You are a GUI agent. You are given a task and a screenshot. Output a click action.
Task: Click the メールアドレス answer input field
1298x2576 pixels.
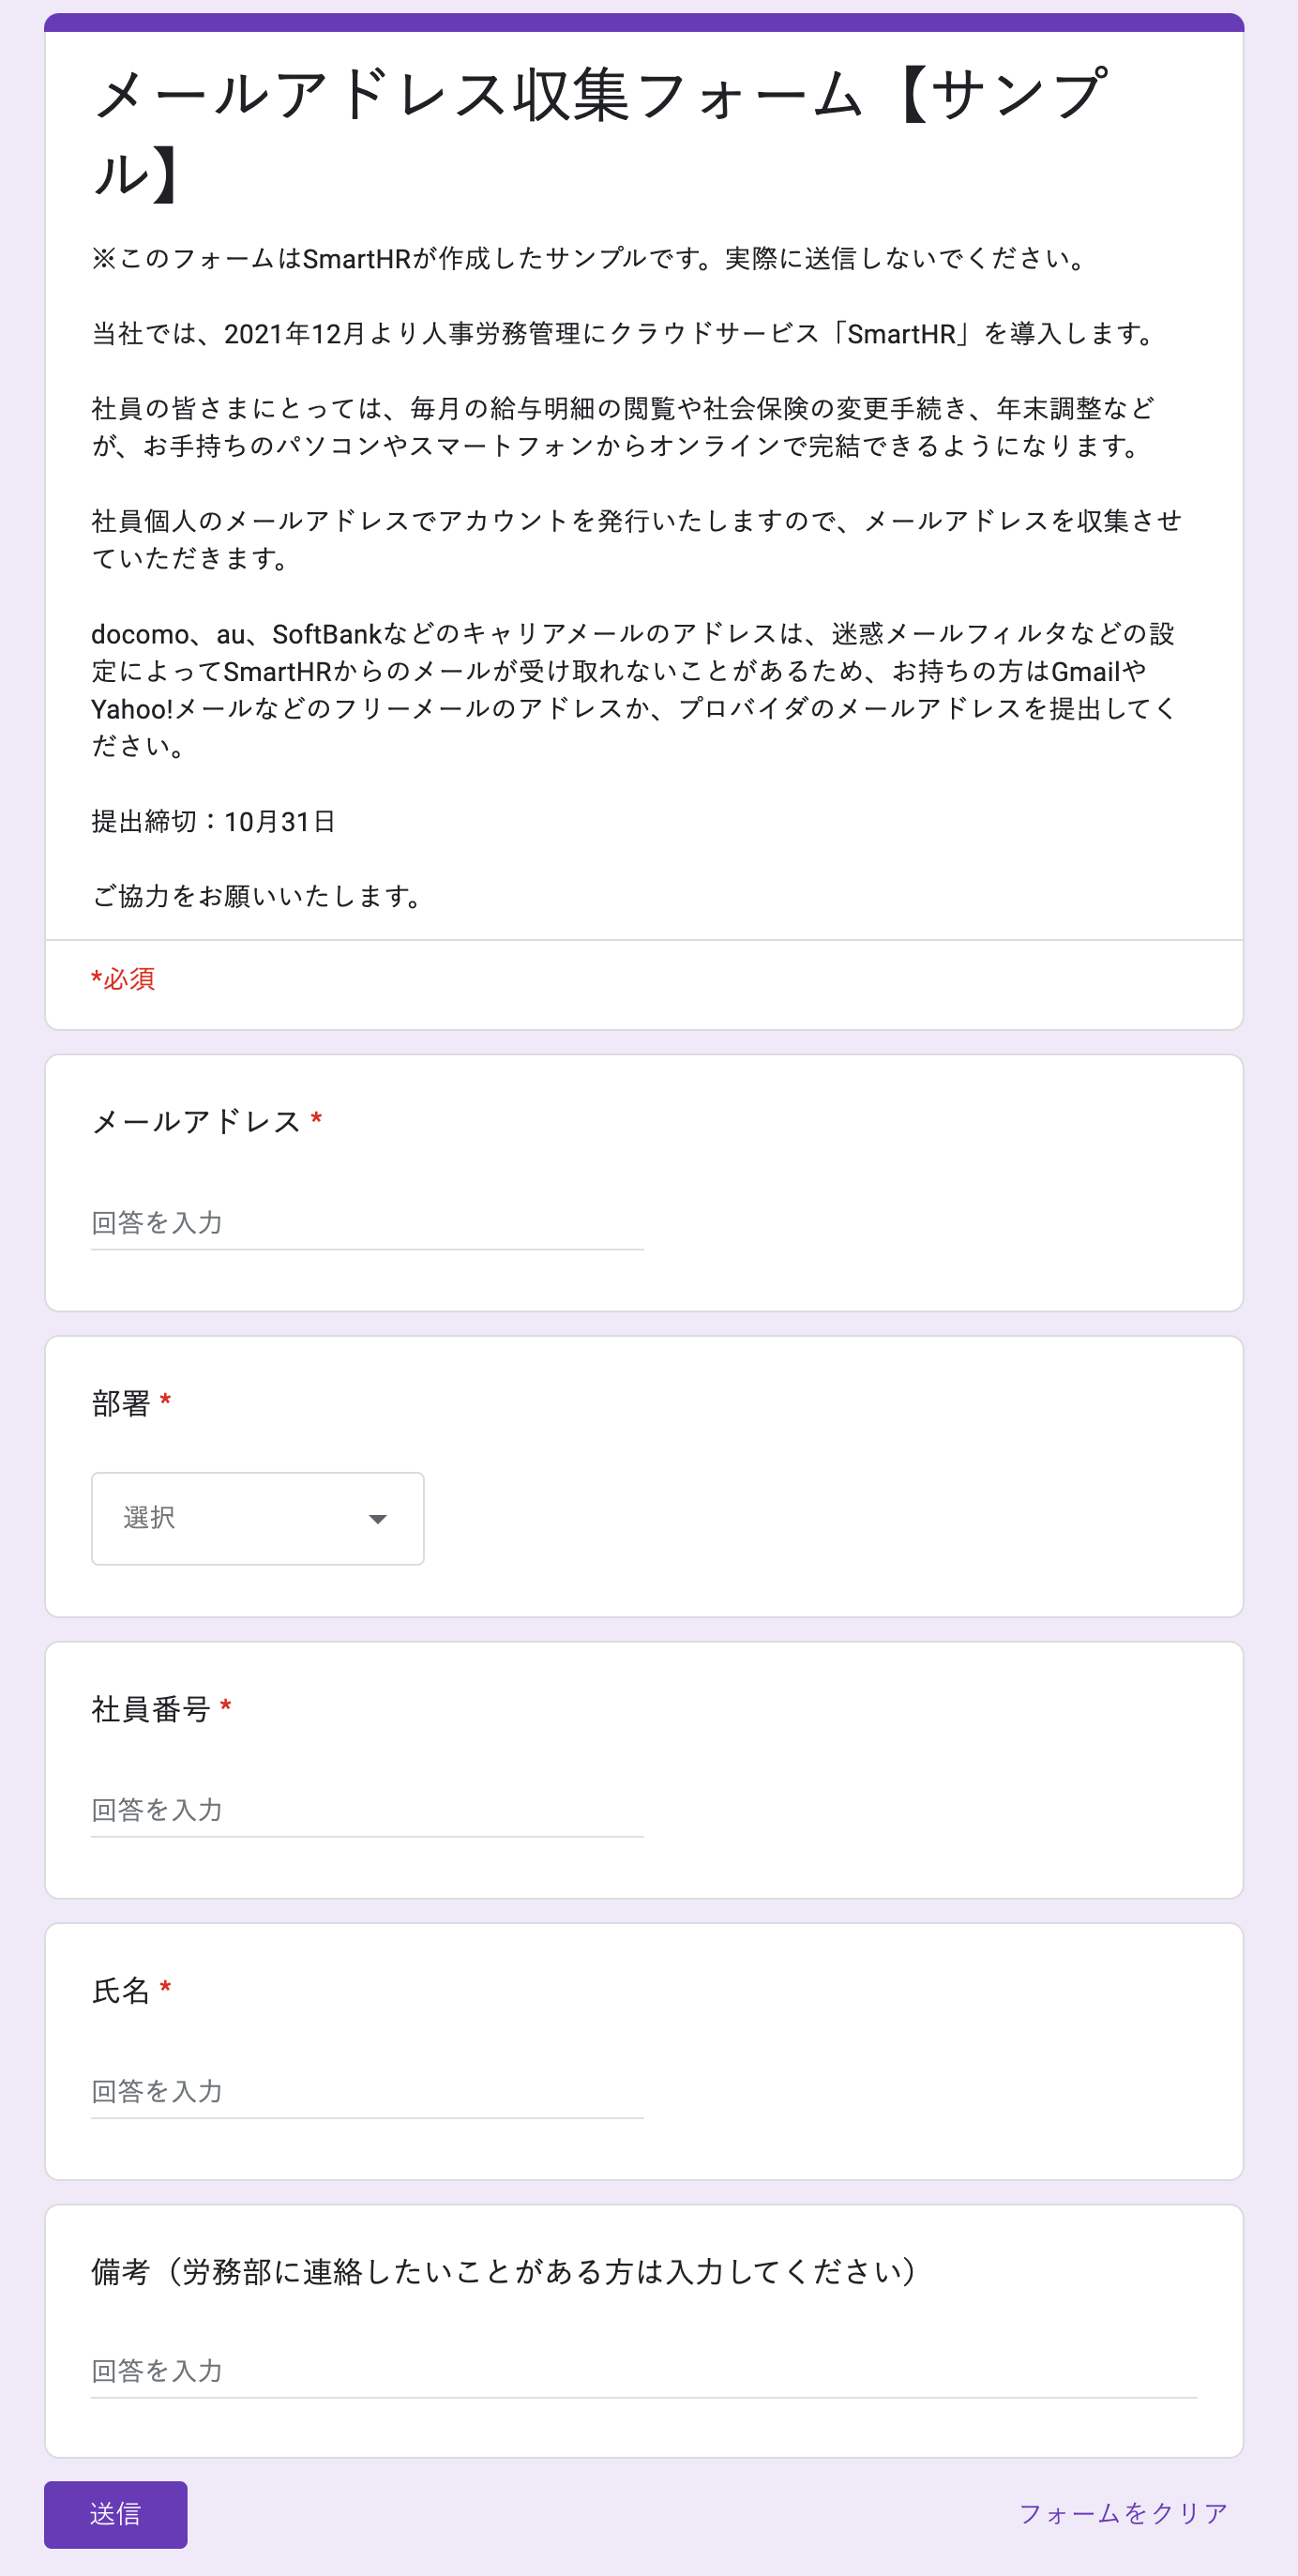tap(366, 1223)
